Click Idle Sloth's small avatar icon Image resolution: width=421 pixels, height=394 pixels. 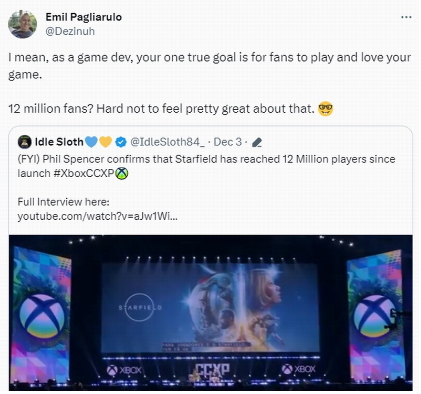tap(24, 142)
